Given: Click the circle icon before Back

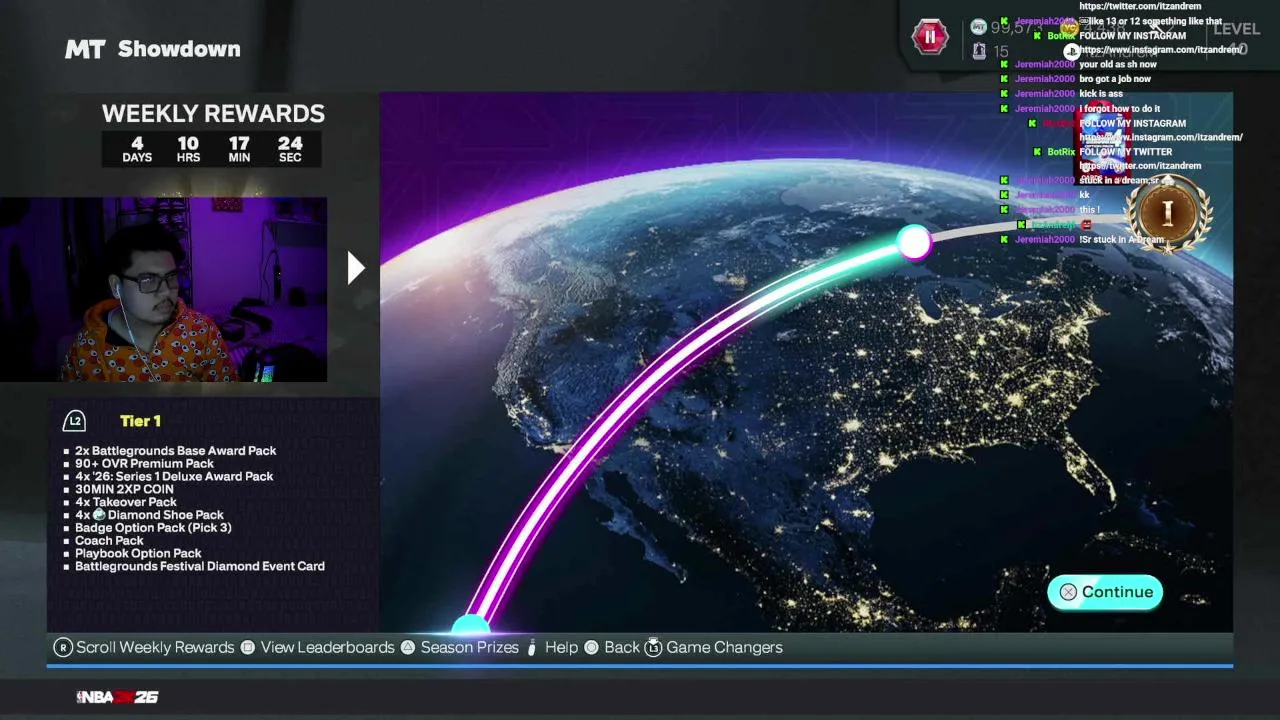Looking at the screenshot, I should [x=591, y=647].
